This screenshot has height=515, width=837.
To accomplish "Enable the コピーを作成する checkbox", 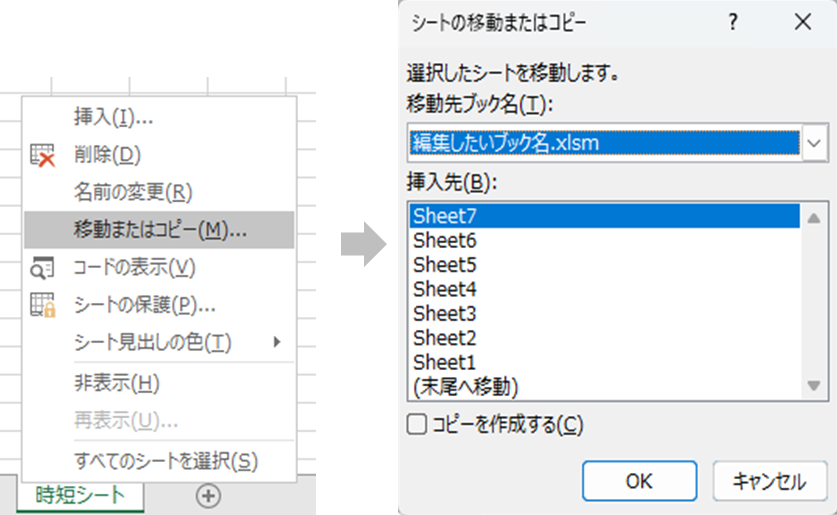I will coord(416,425).
